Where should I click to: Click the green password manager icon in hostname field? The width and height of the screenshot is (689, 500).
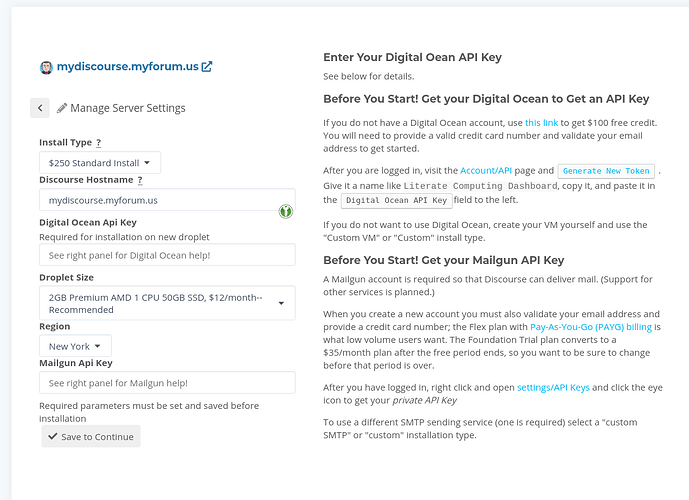tap(286, 211)
